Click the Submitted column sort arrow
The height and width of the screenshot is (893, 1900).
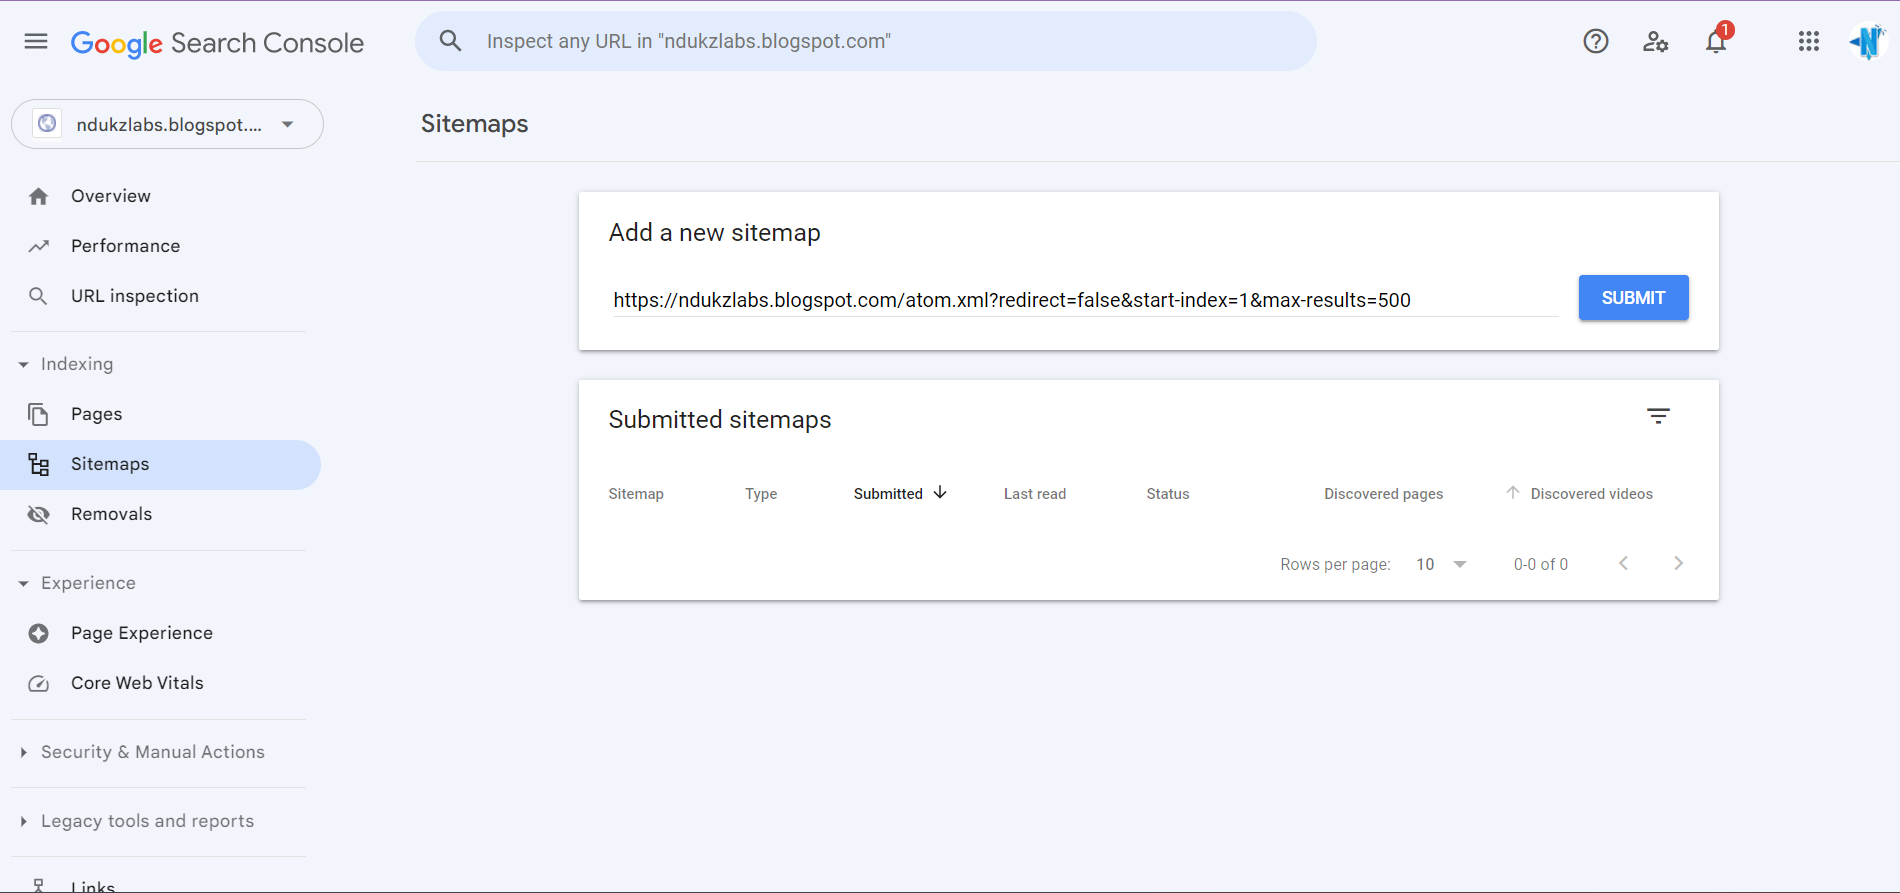tap(940, 493)
